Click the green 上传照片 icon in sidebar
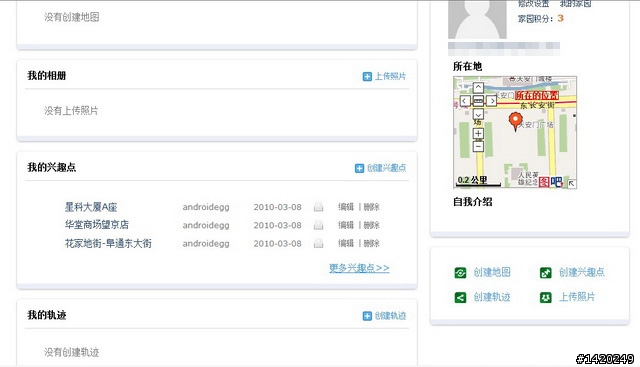 tap(546, 298)
